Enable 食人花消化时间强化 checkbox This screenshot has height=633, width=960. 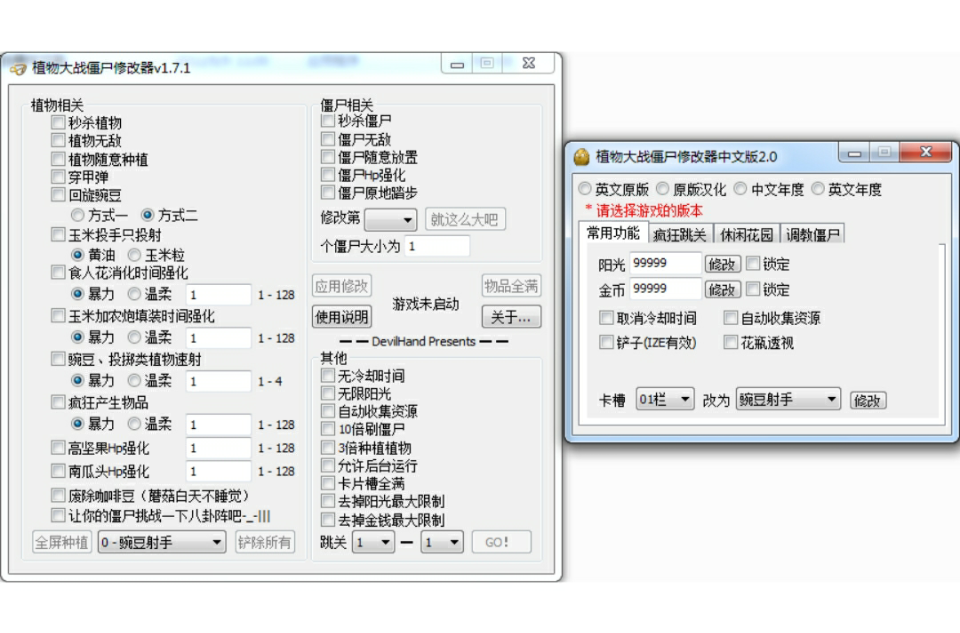(x=58, y=272)
